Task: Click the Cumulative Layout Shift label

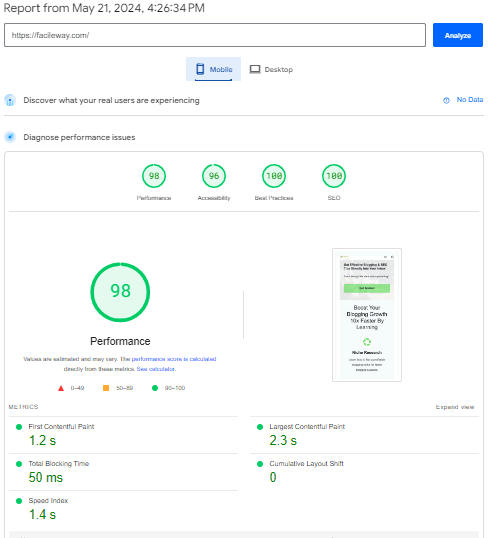Action: tap(306, 464)
